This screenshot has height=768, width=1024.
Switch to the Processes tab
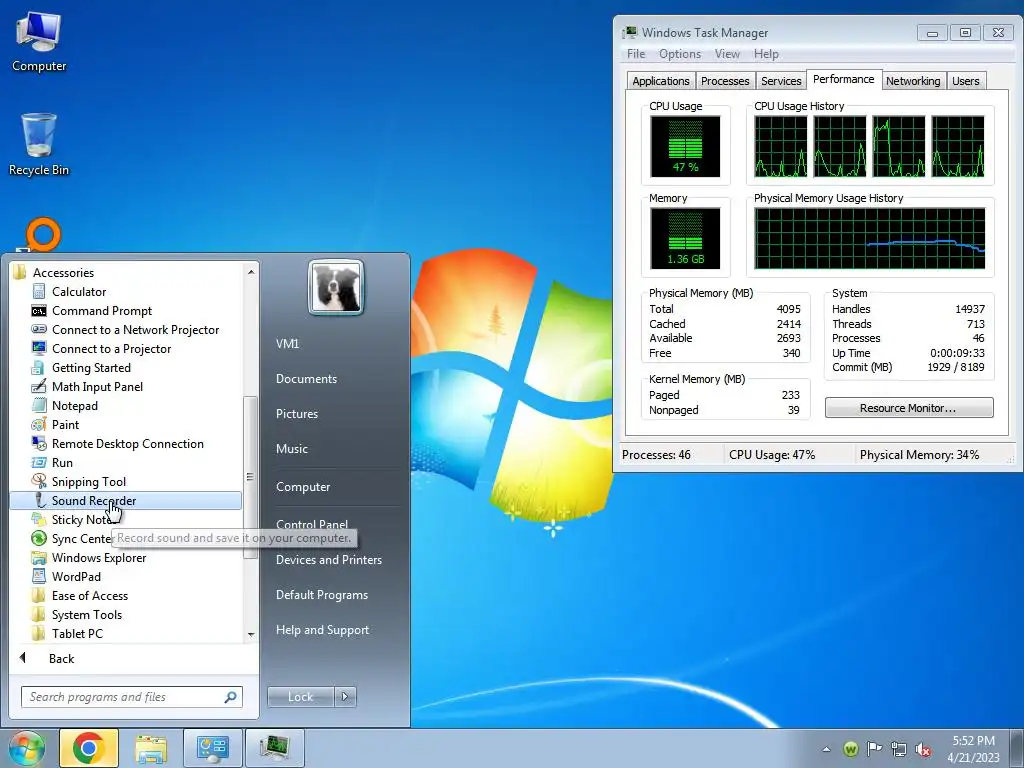click(725, 81)
